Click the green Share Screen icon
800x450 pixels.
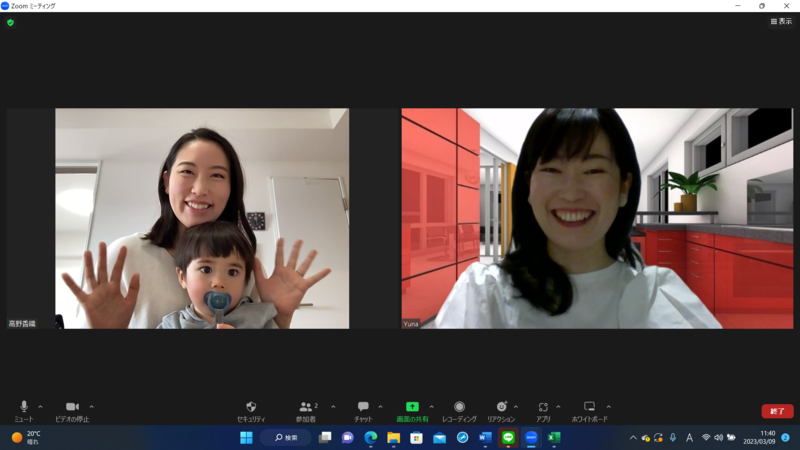point(412,407)
